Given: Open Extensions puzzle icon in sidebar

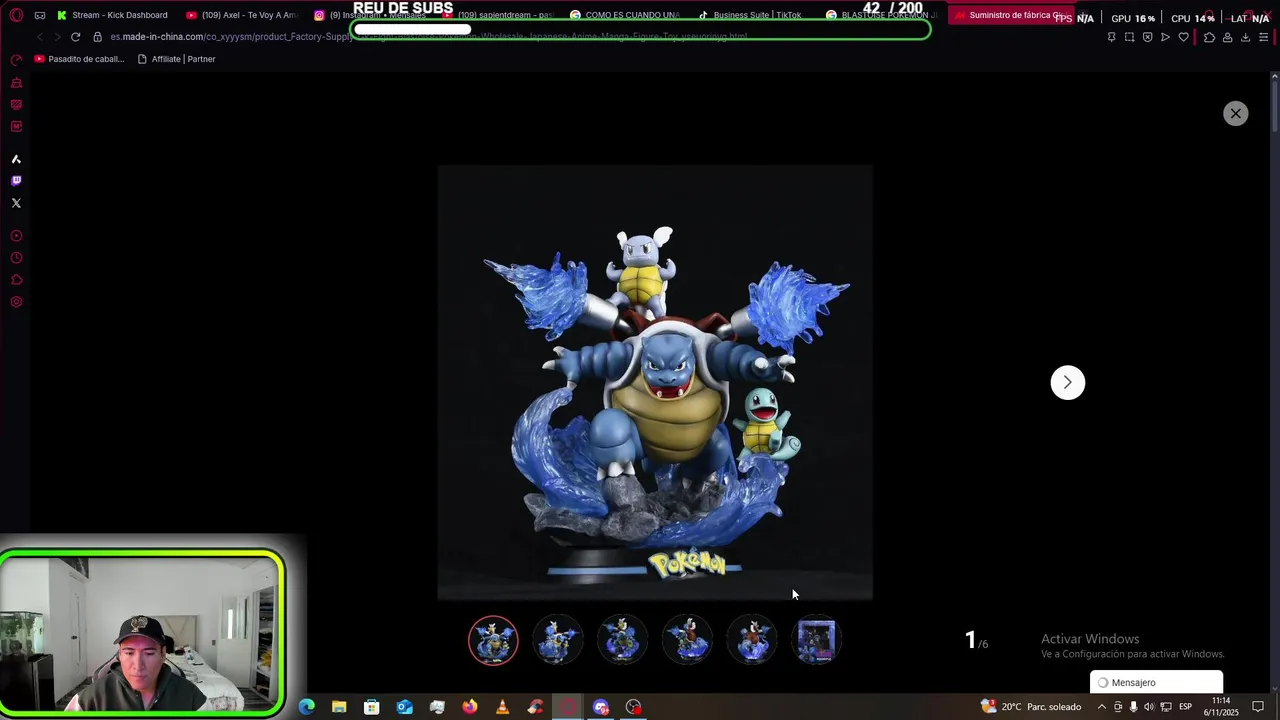Looking at the screenshot, I should pyautogui.click(x=16, y=280).
